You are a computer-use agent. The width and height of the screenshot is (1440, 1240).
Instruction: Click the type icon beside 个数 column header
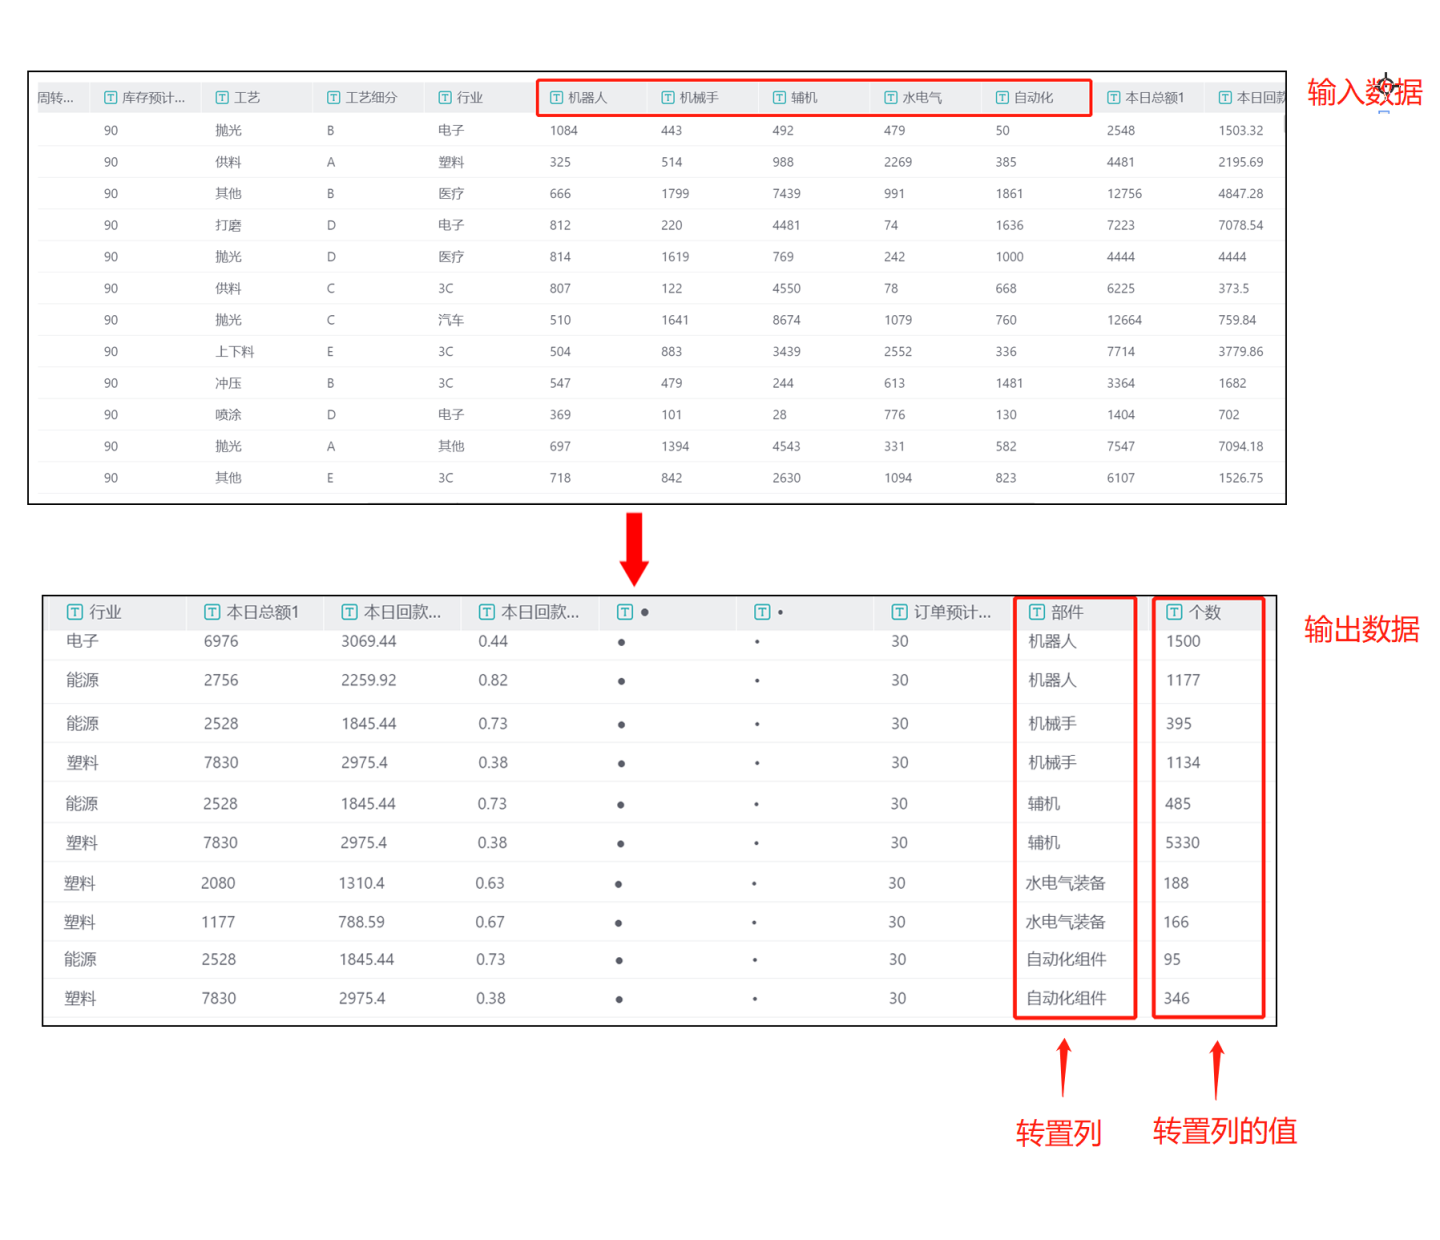(1174, 612)
